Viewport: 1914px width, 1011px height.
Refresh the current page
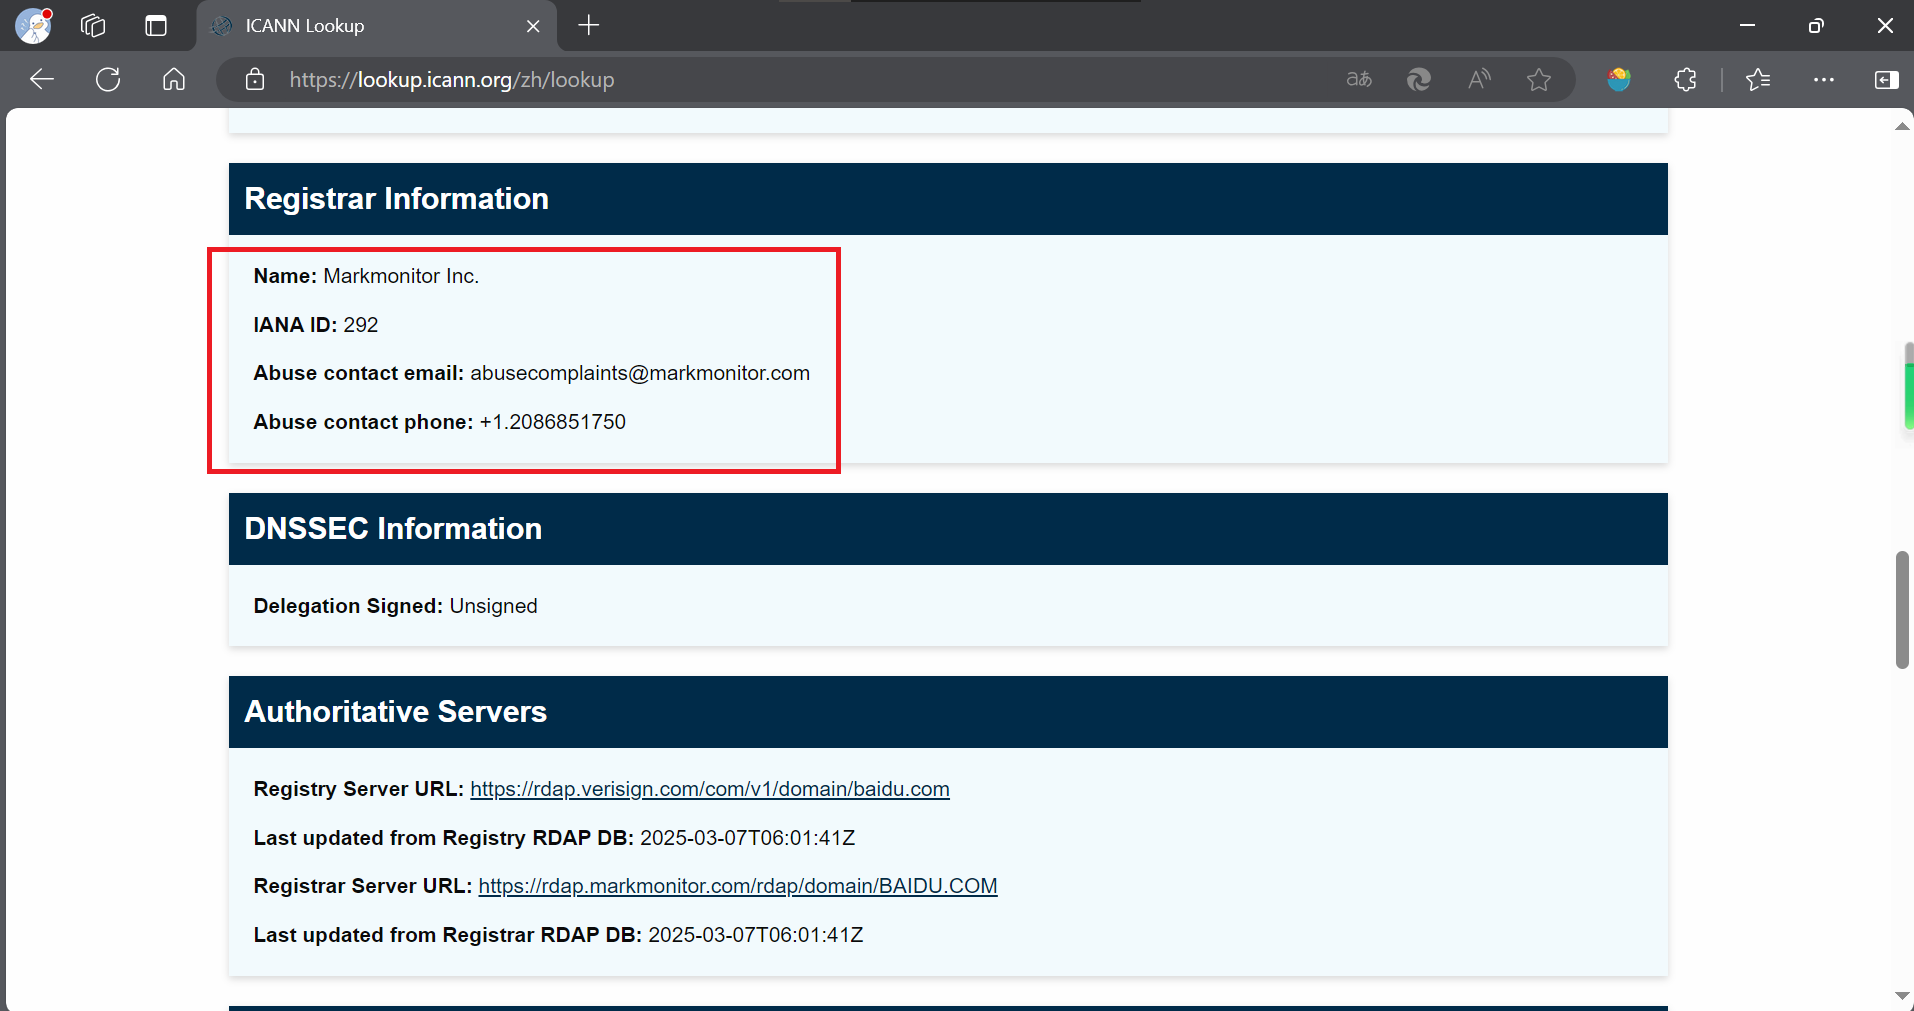click(108, 80)
